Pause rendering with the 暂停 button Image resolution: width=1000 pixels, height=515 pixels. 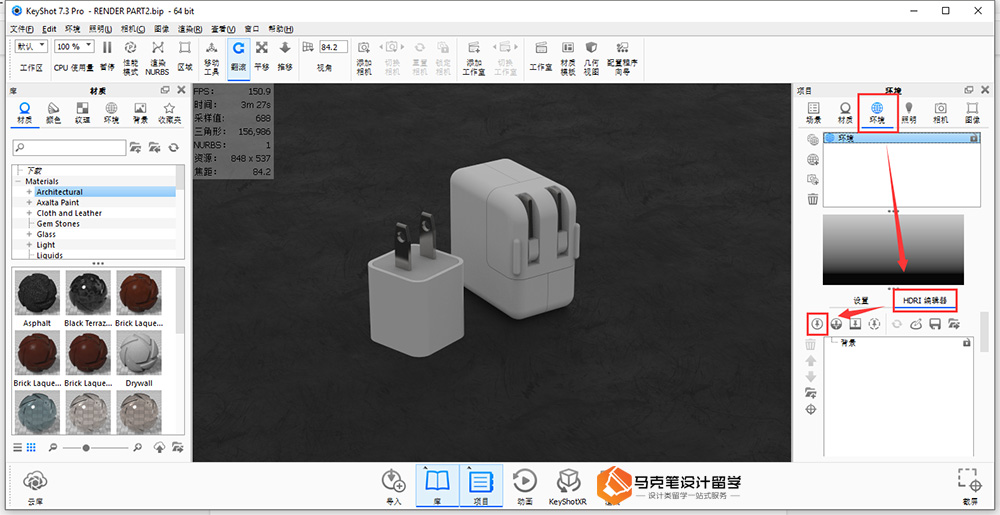click(107, 55)
